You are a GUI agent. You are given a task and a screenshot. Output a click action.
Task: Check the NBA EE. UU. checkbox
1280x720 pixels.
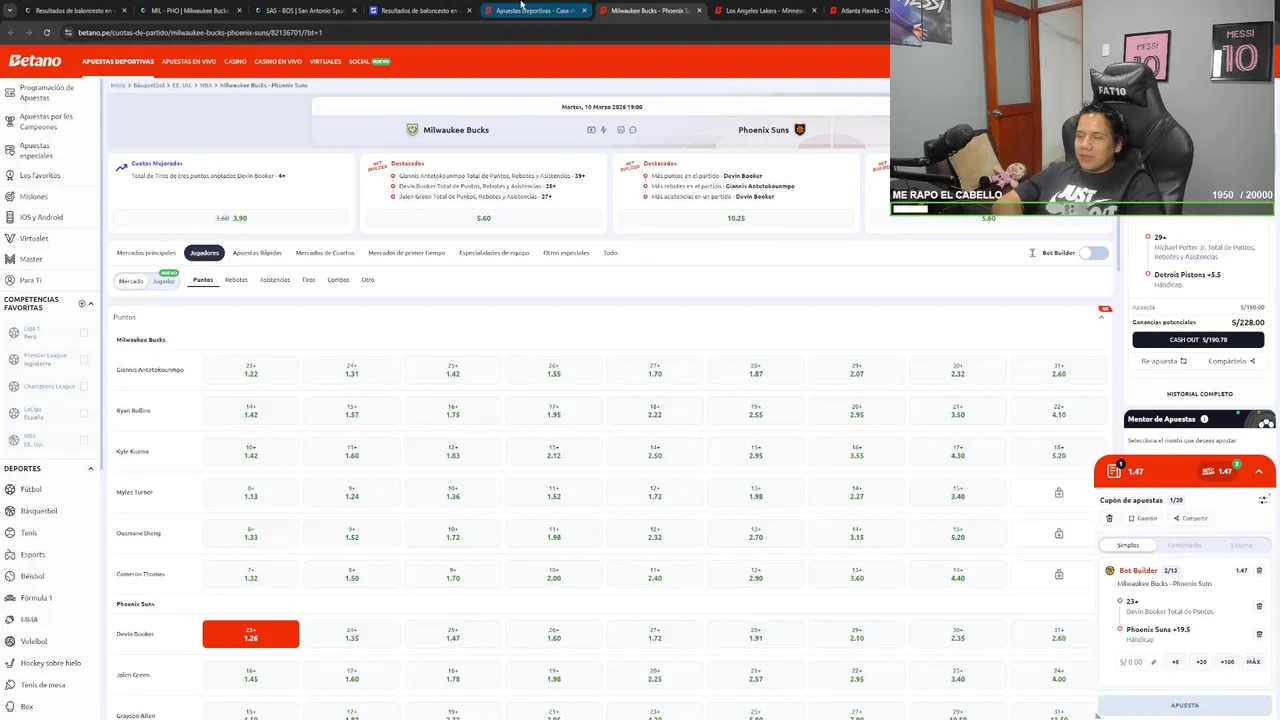(x=84, y=440)
